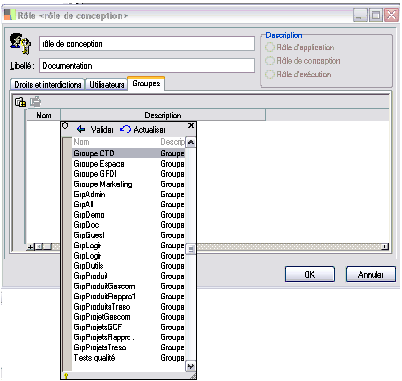
Task: Click the small yellow icon at popup bottom-left
Action: tap(66, 376)
